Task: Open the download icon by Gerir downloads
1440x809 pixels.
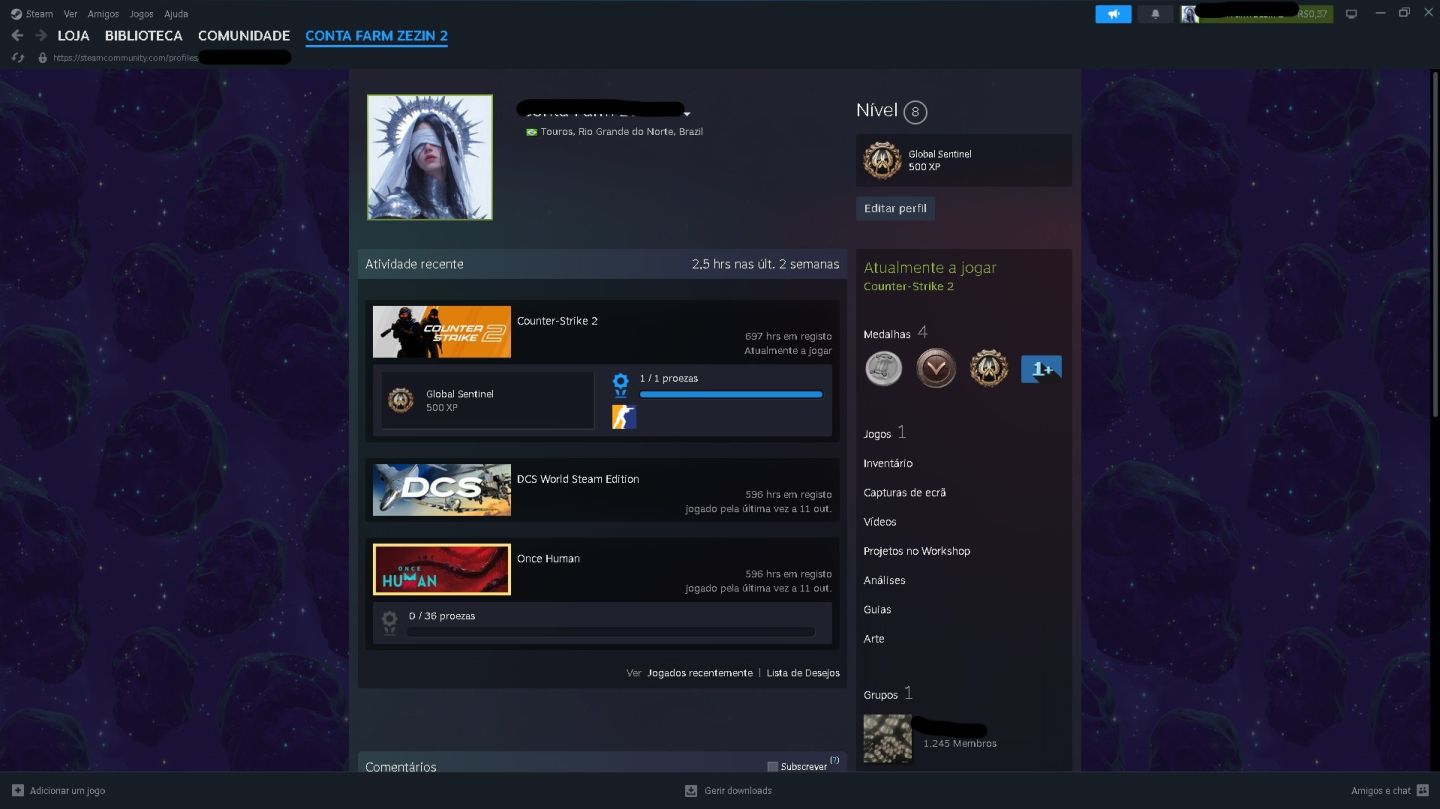Action: (691, 790)
